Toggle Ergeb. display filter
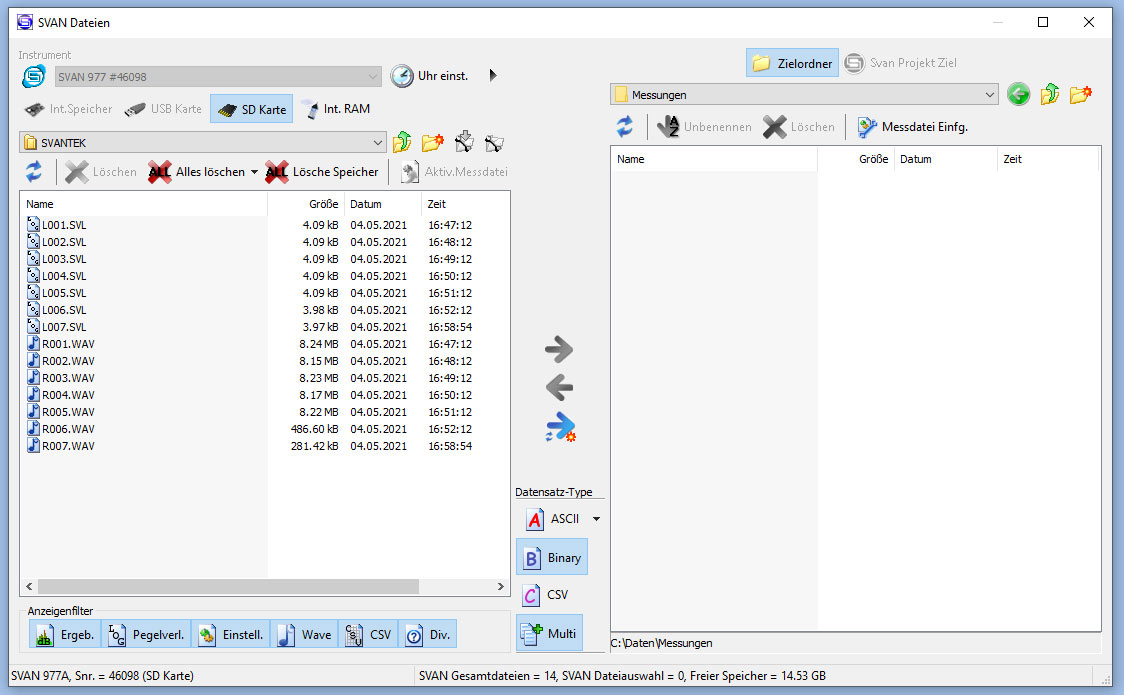The width and height of the screenshot is (1124, 695). 65,635
